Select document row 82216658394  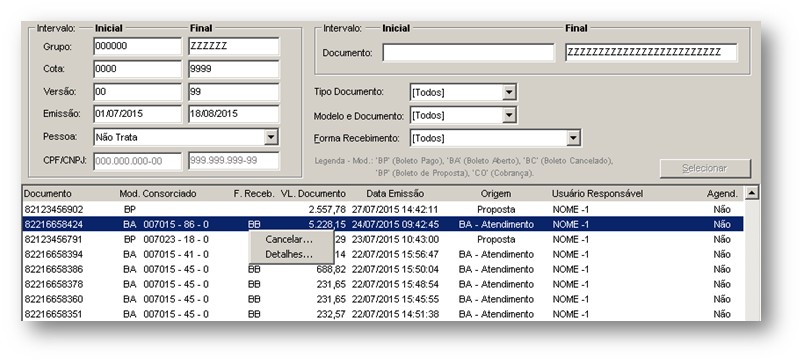(383, 254)
